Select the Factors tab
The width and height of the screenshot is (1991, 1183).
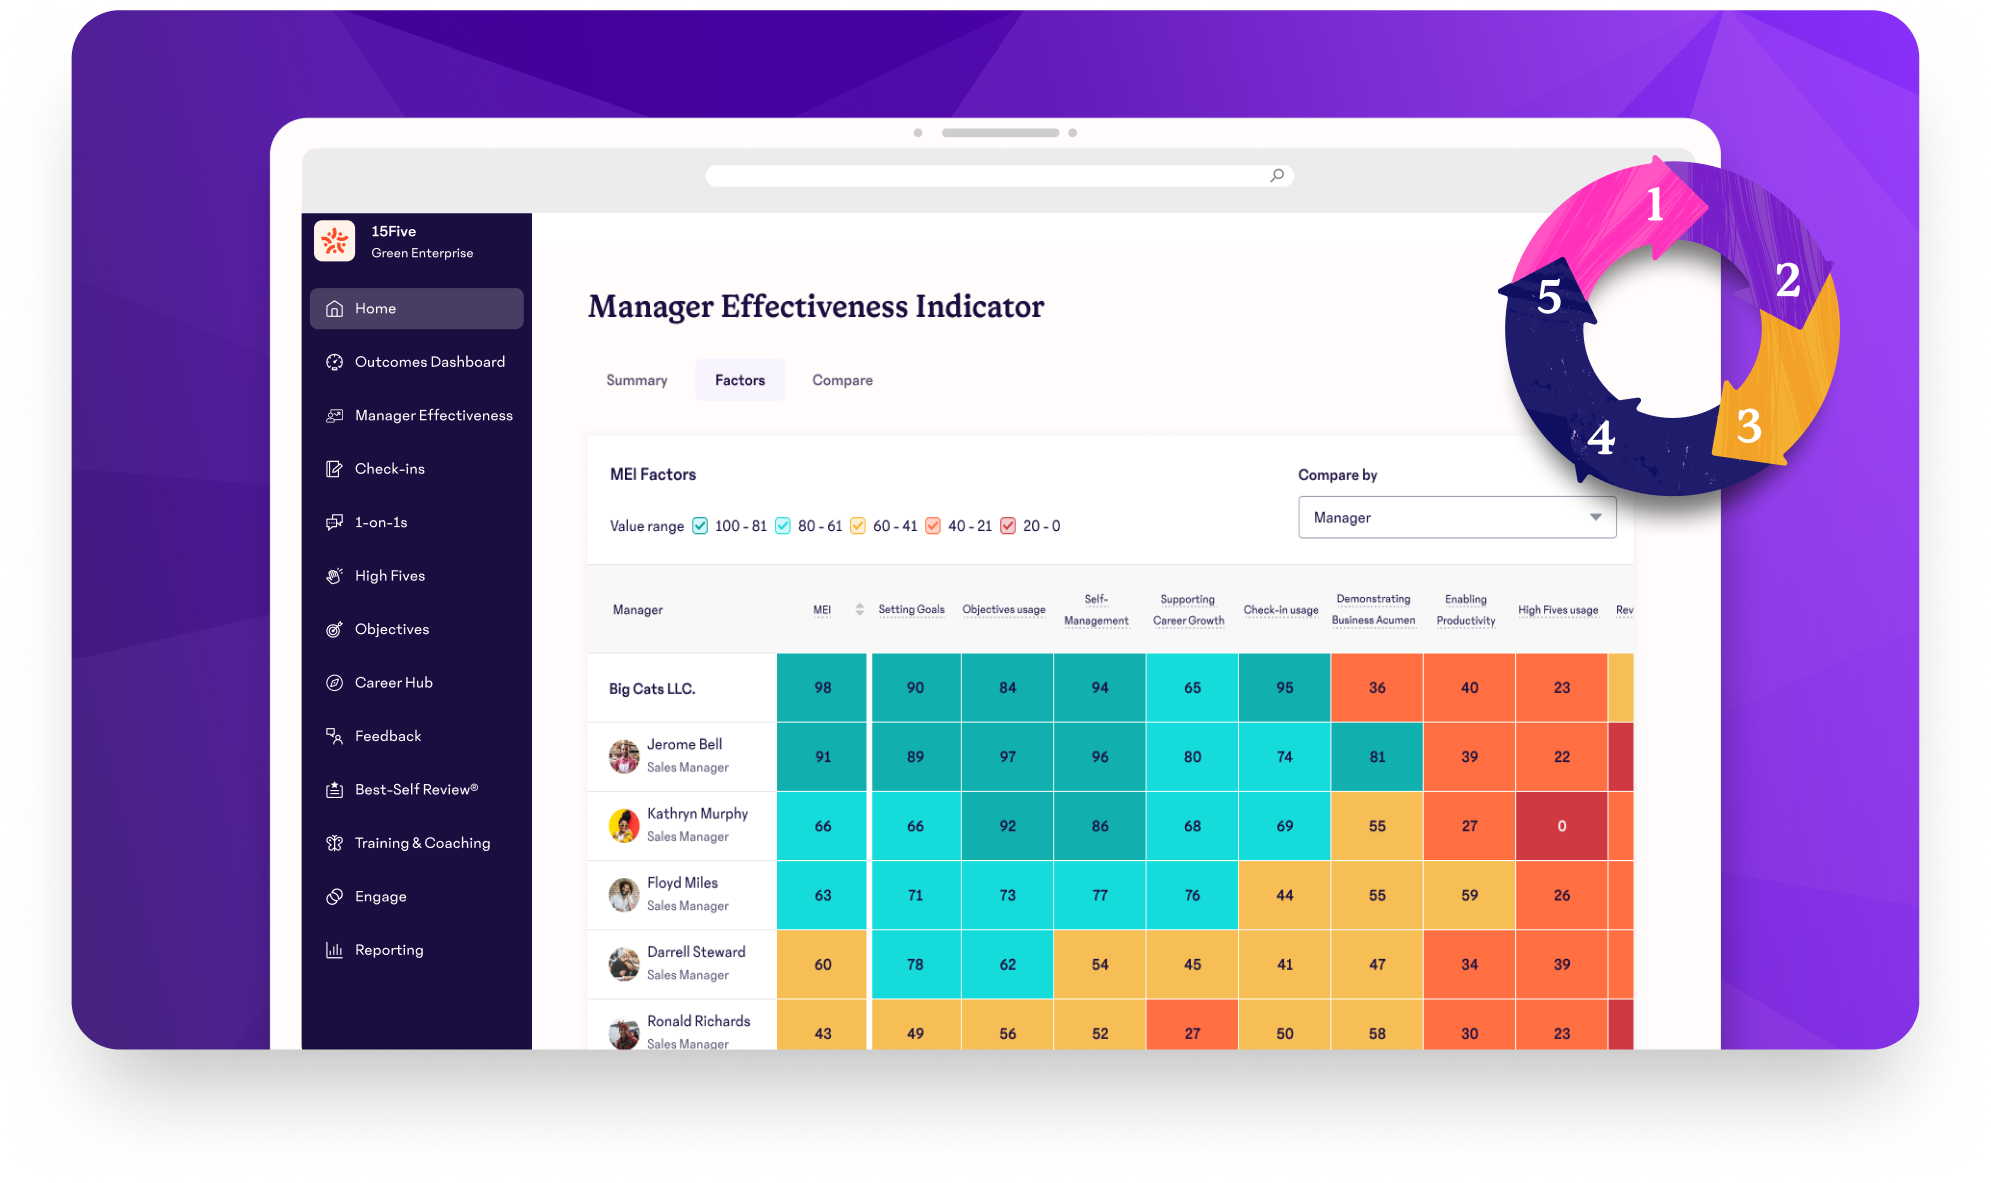pos(740,381)
